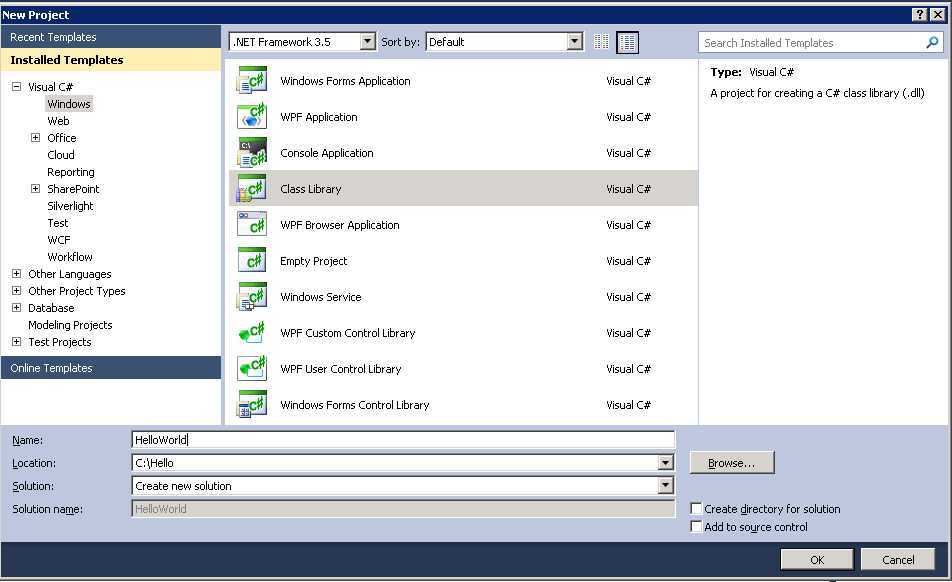The image size is (952, 582).
Task: Click the Windows Forms Application template icon
Action: click(251, 81)
